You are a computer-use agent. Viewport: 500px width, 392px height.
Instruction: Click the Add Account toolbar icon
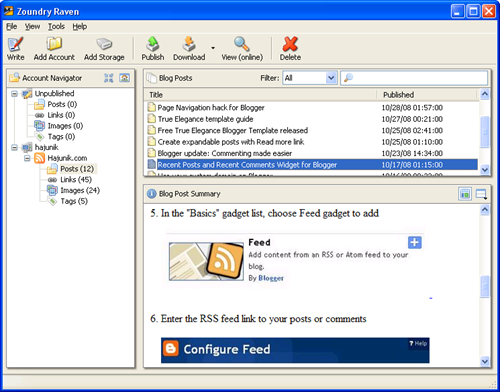click(54, 44)
